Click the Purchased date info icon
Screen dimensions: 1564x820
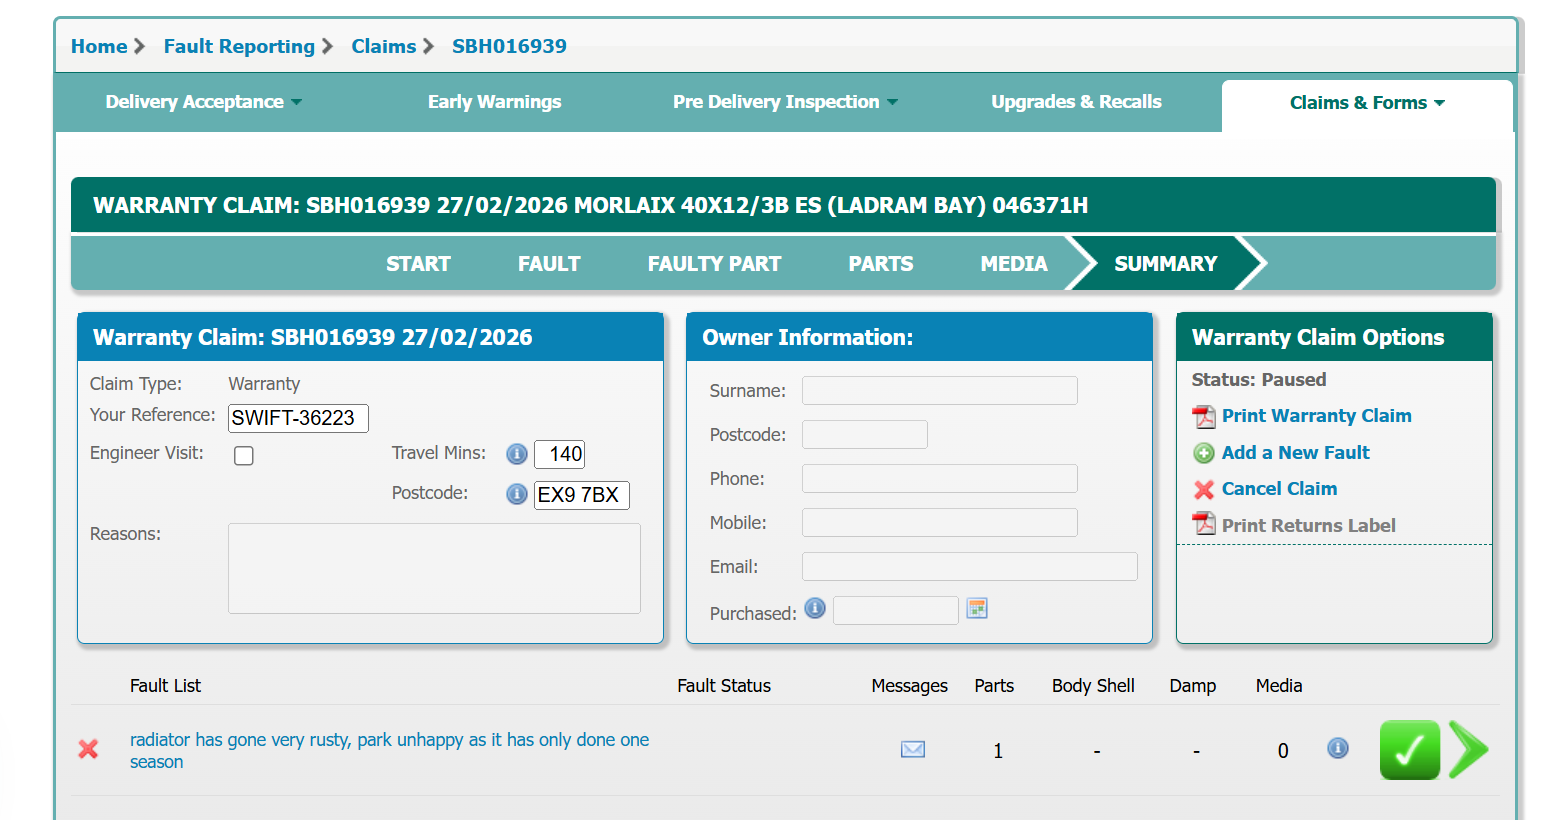815,608
